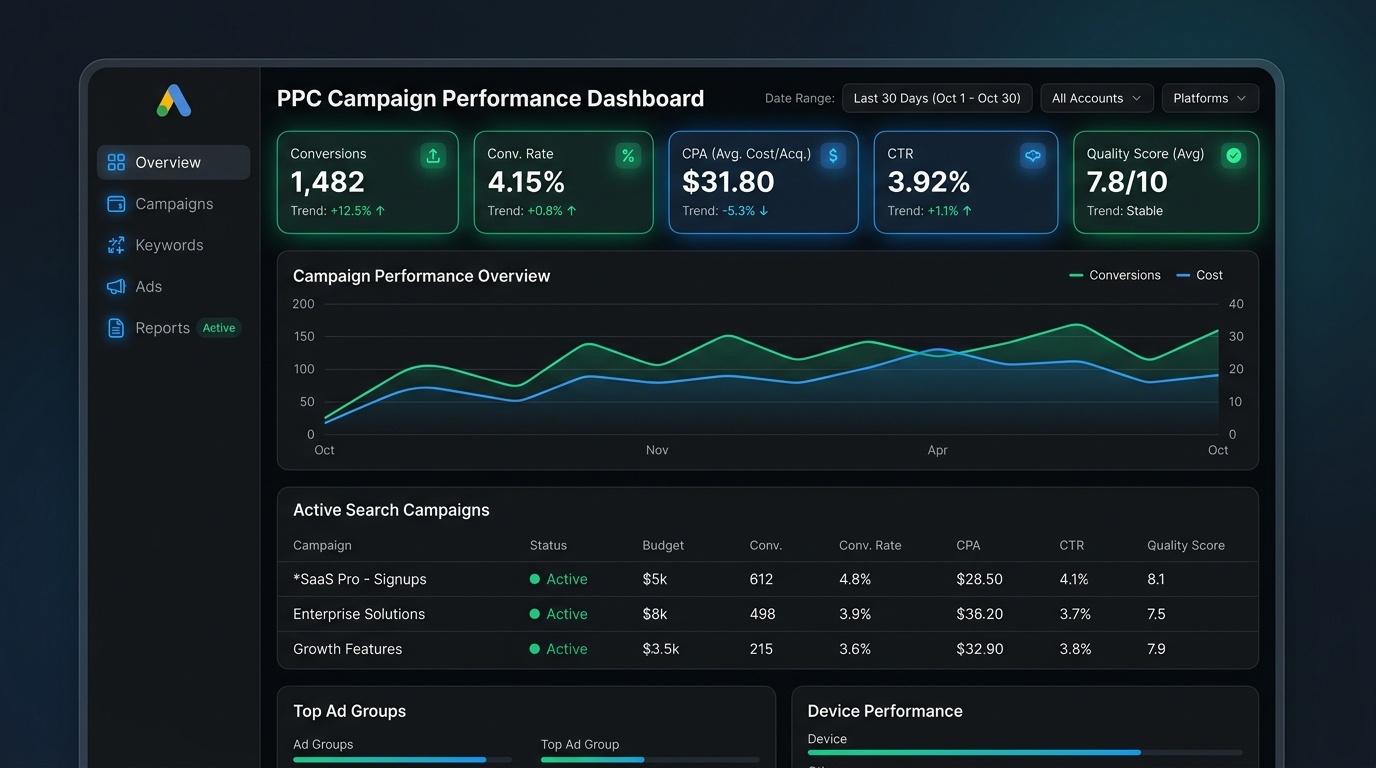
Task: Click the Campaign Performance Overview heading
Action: coord(422,276)
